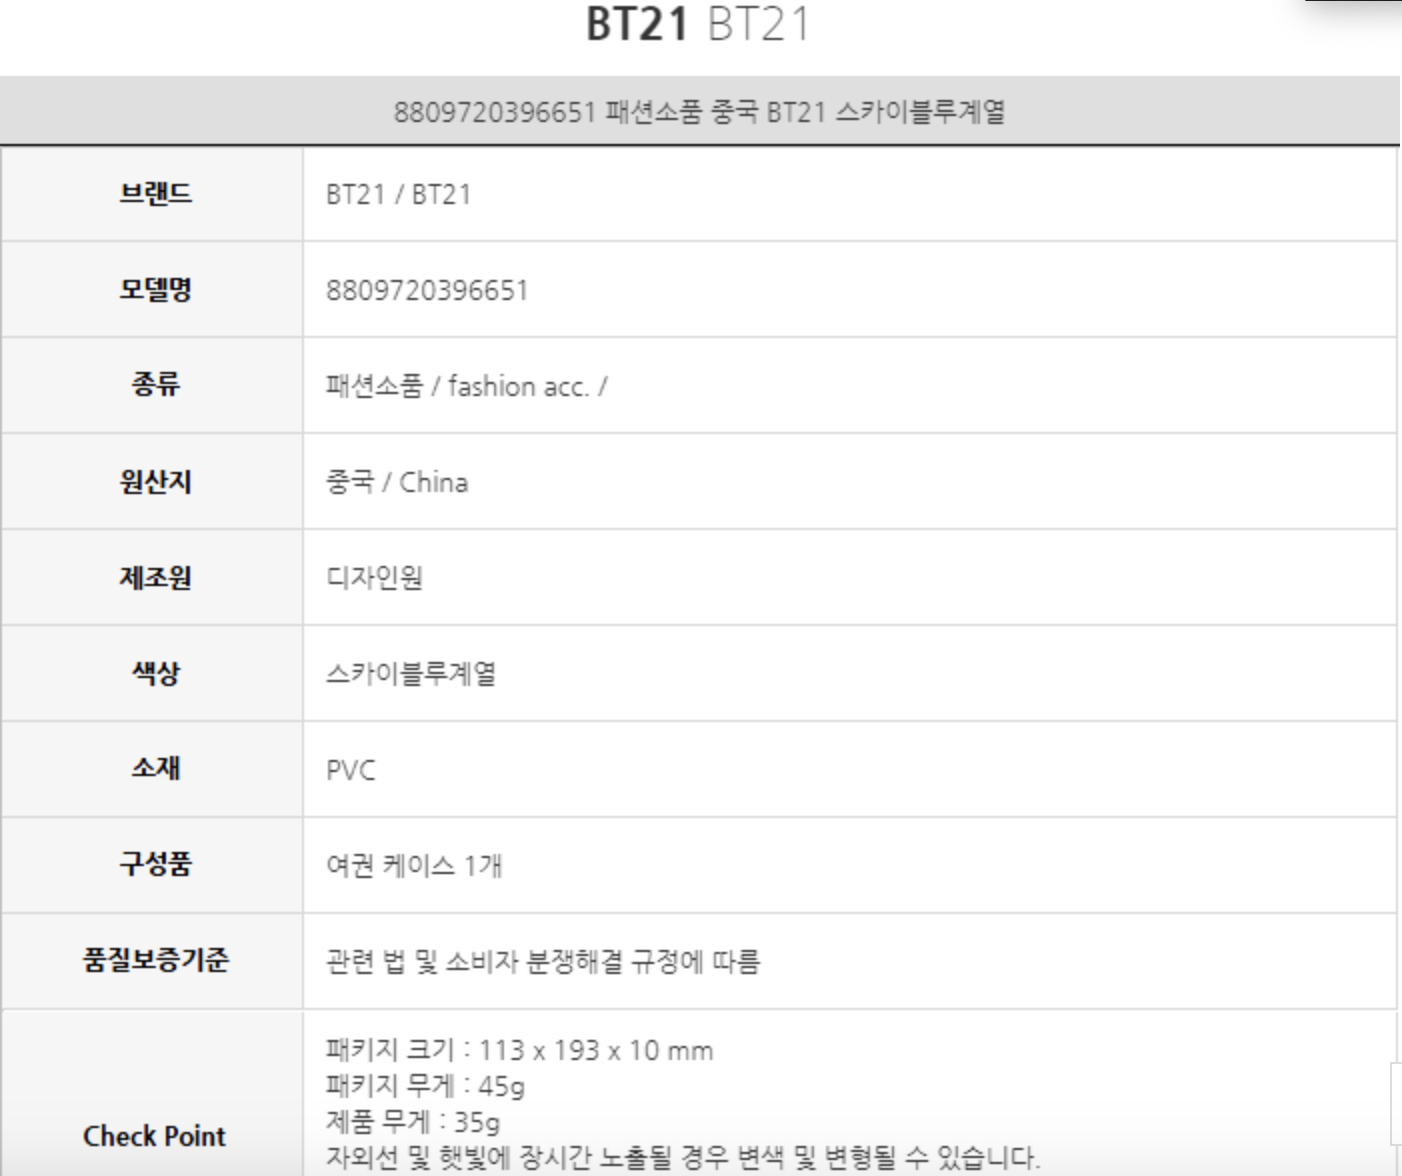Click the 브랜드 row label

155,193
